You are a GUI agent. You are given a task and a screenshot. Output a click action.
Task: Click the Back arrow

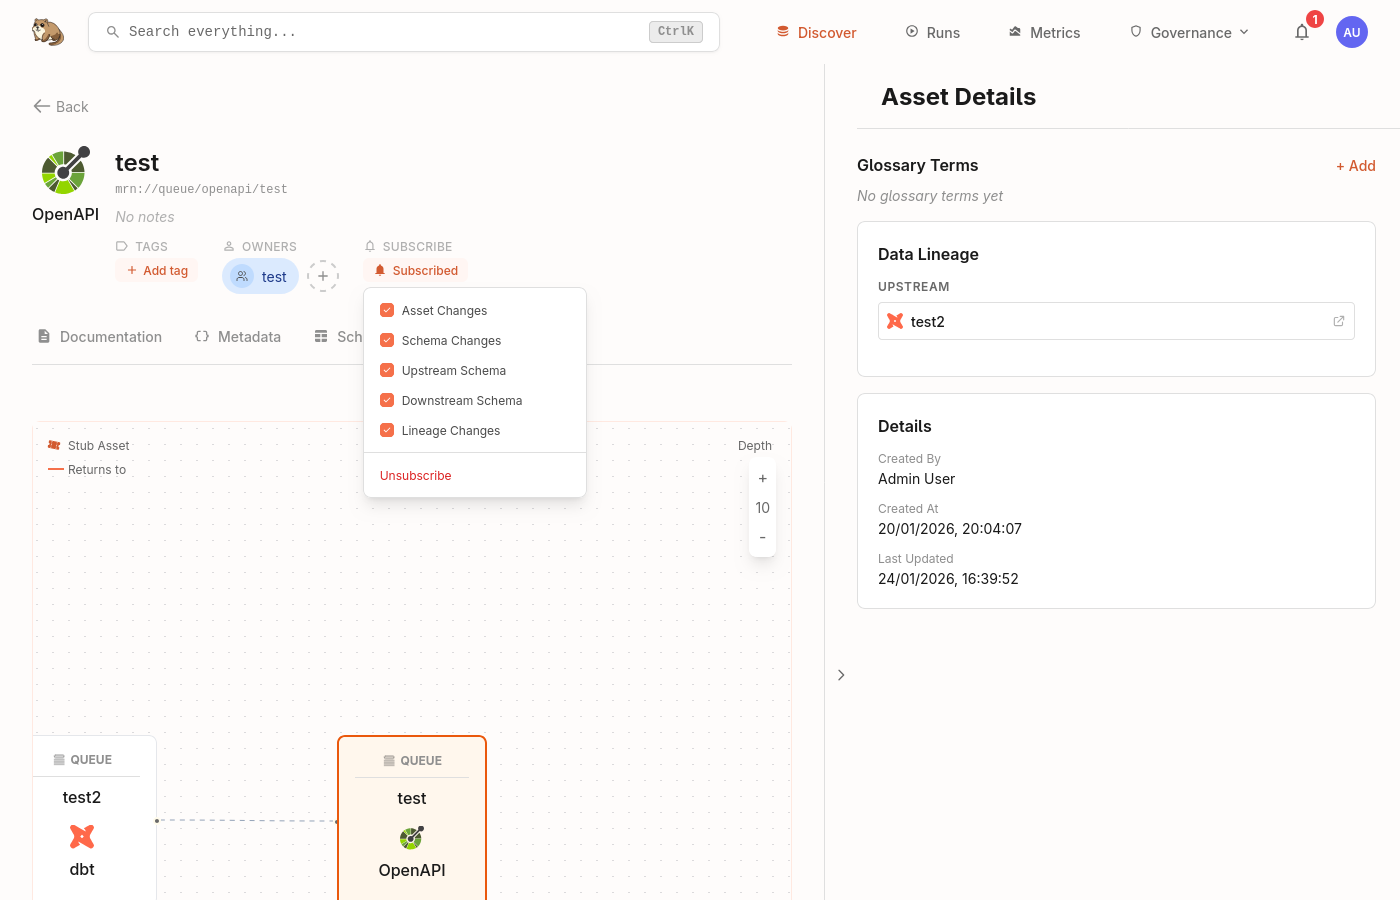click(x=40, y=106)
